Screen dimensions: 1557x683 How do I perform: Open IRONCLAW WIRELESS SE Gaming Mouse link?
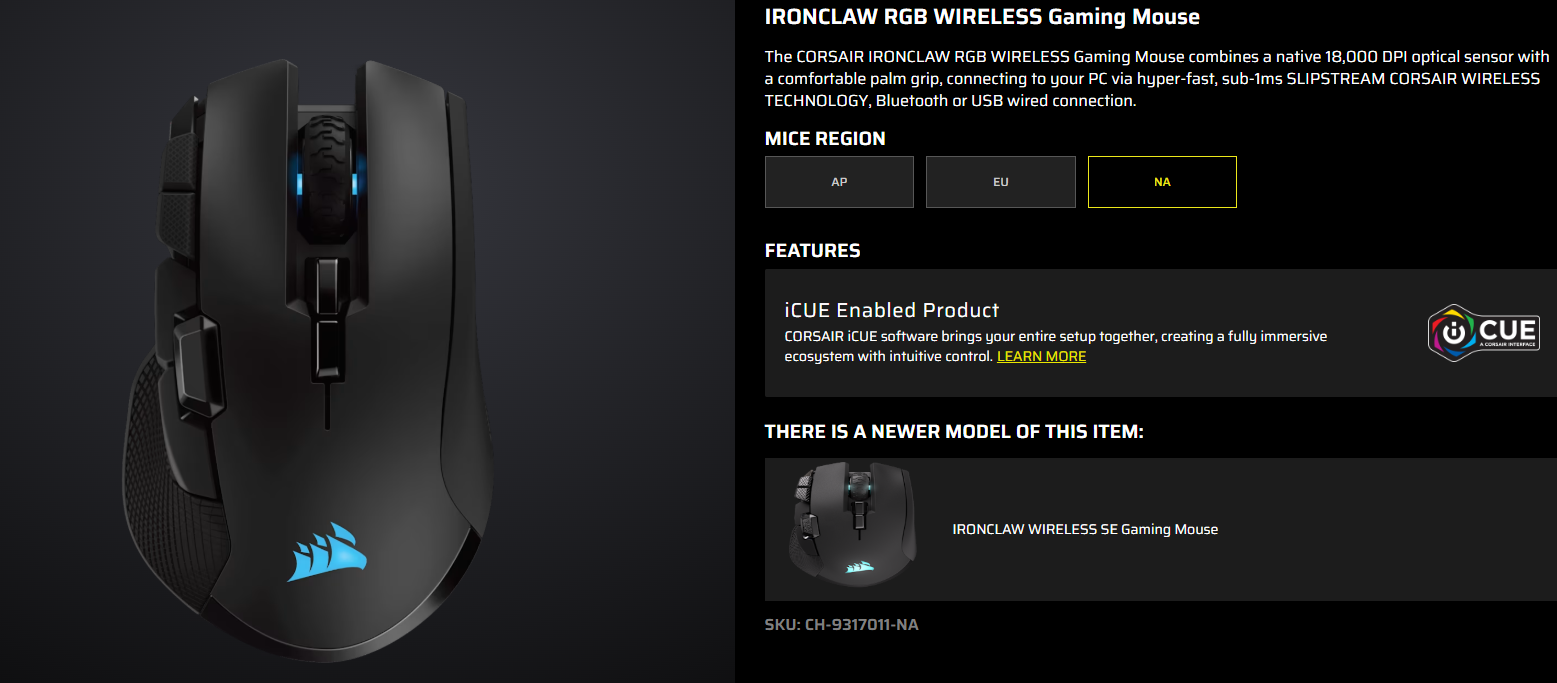coord(1085,529)
